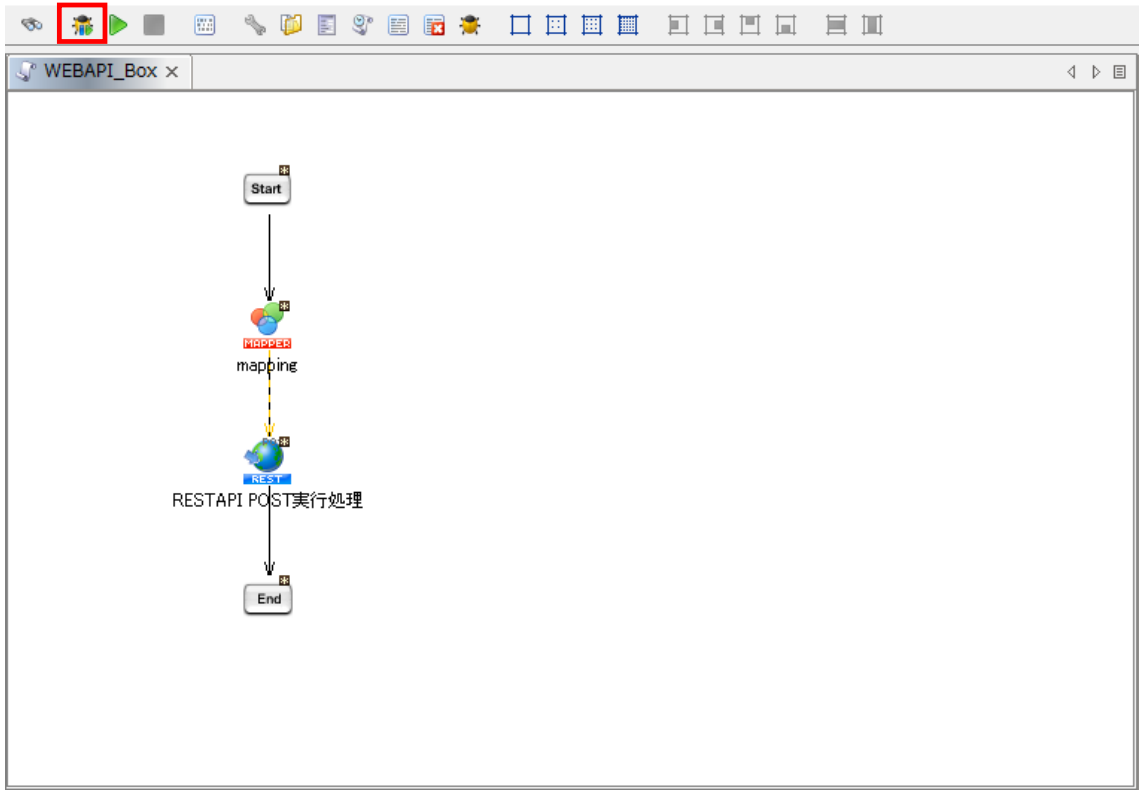Click the first gray alignment icon
1147x796 pixels.
click(679, 26)
